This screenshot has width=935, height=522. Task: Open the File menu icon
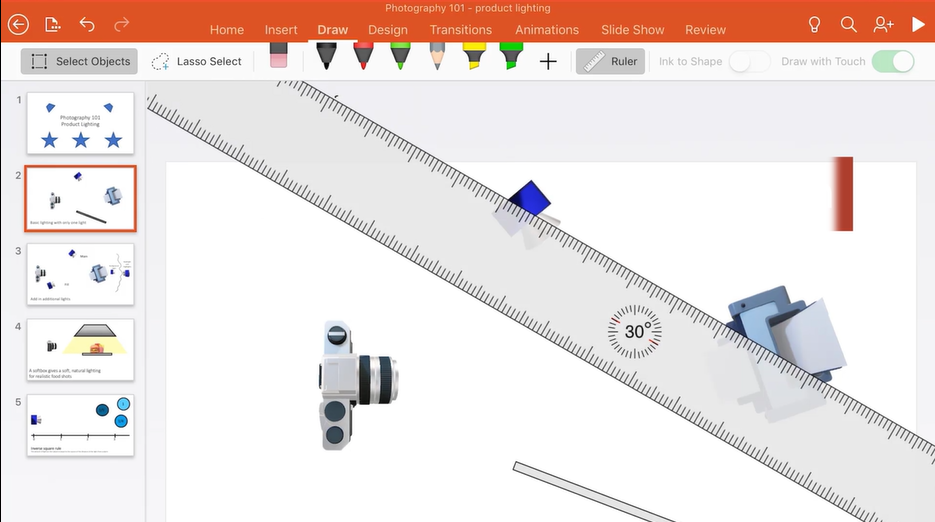(x=52, y=24)
